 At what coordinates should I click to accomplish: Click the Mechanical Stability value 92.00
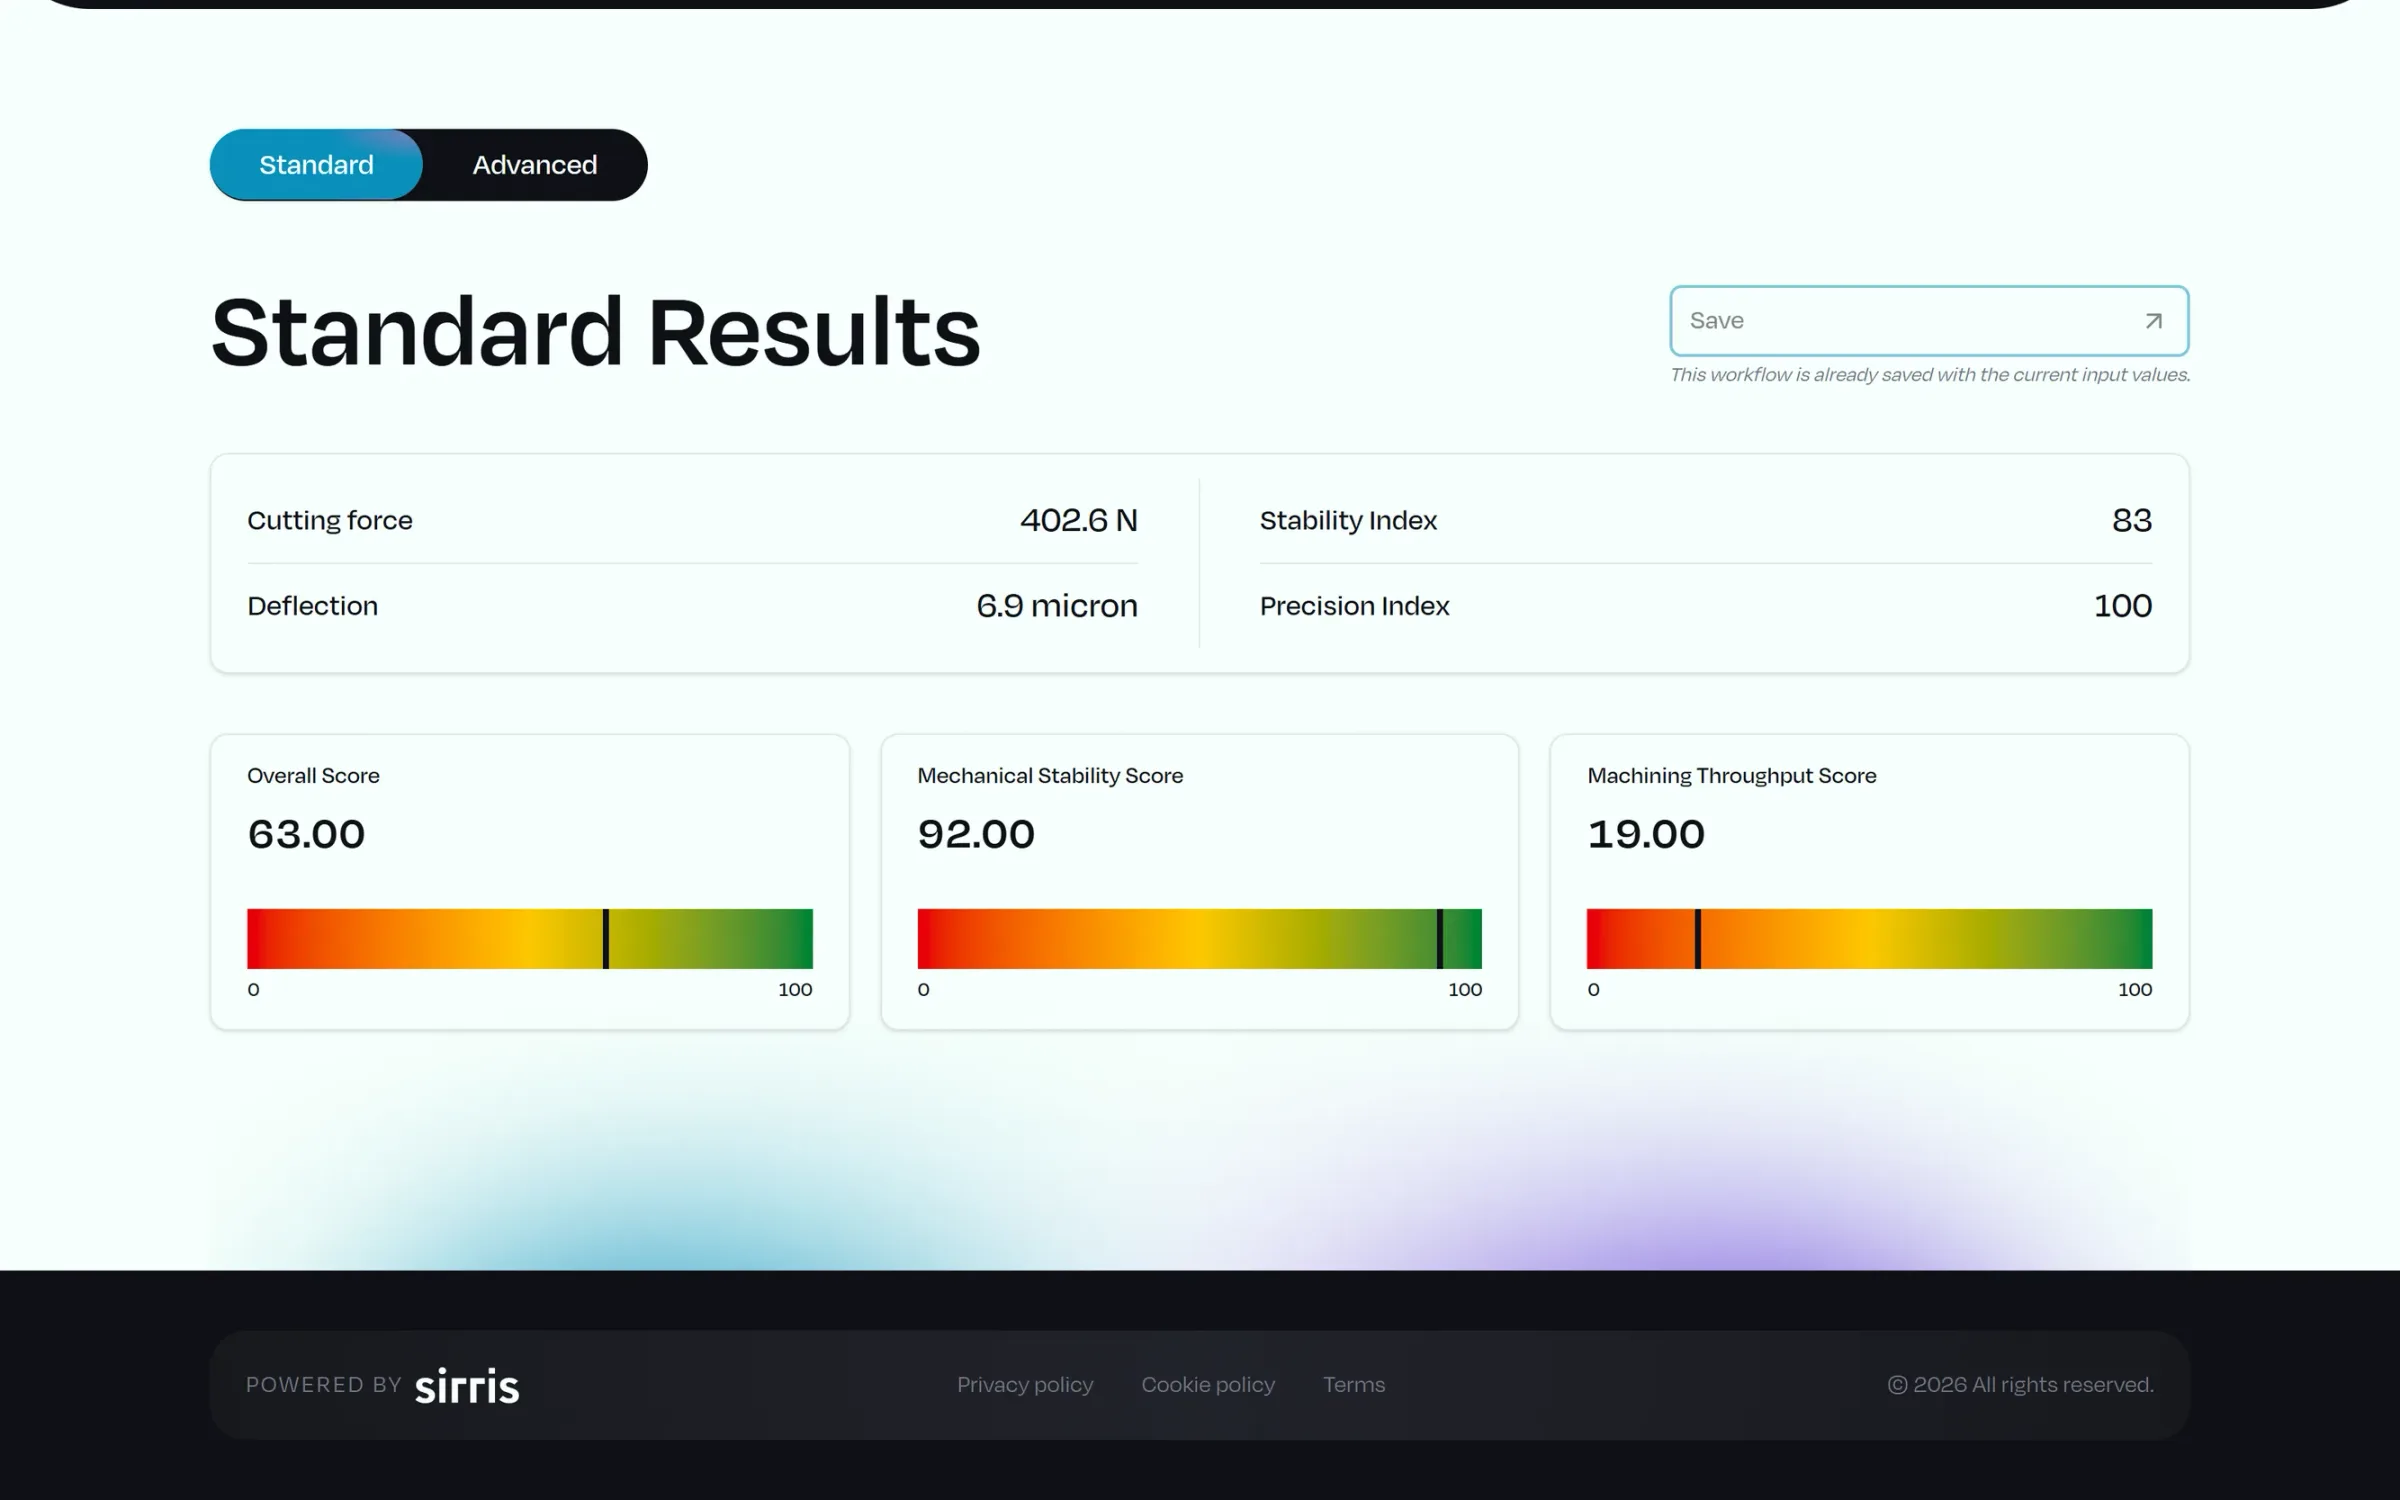(x=976, y=834)
